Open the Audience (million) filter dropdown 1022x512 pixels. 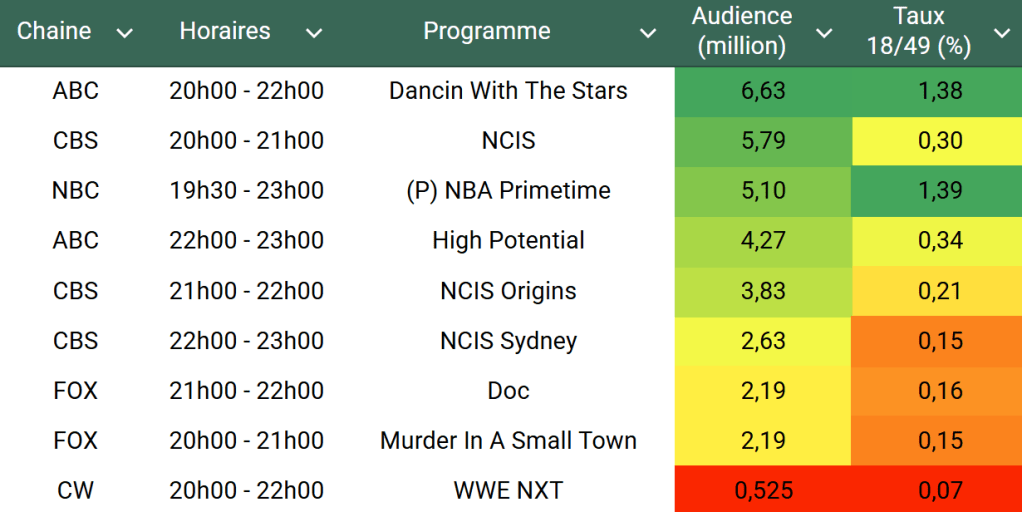tap(824, 34)
